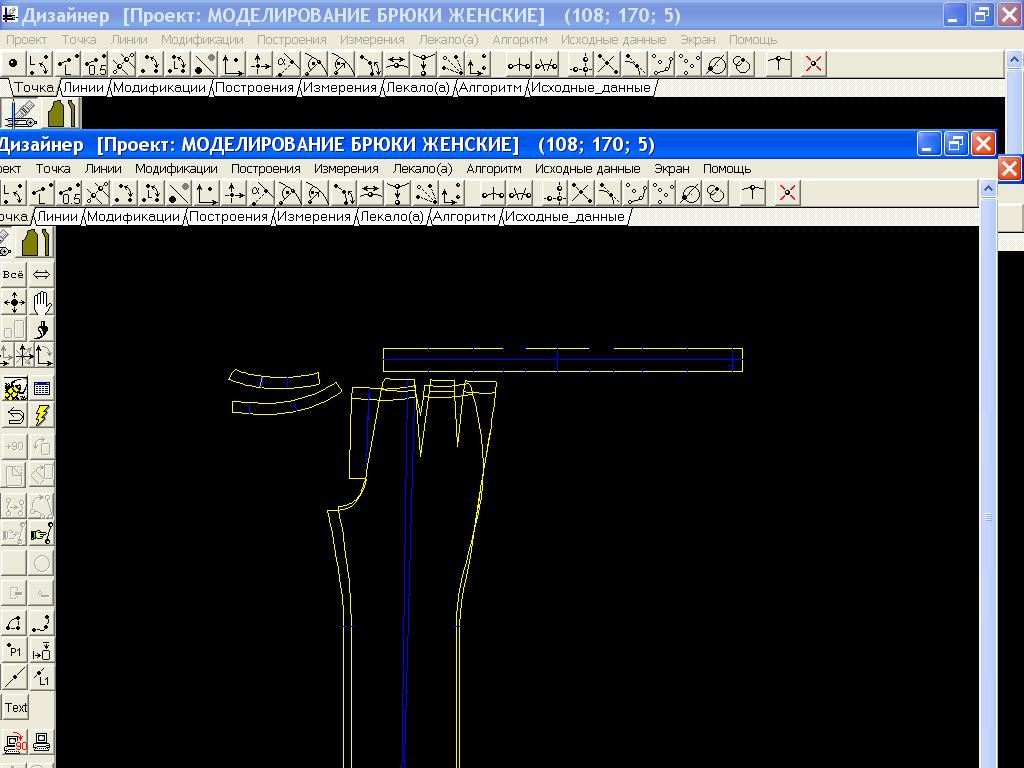The width and height of the screenshot is (1024, 768).
Task: Choose the coordinate axes point tool, front toolbar
Action: click(206, 193)
